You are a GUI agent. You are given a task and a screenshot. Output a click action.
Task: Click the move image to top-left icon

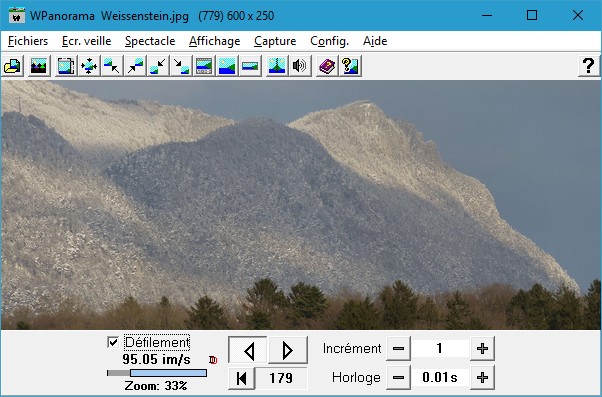point(112,66)
